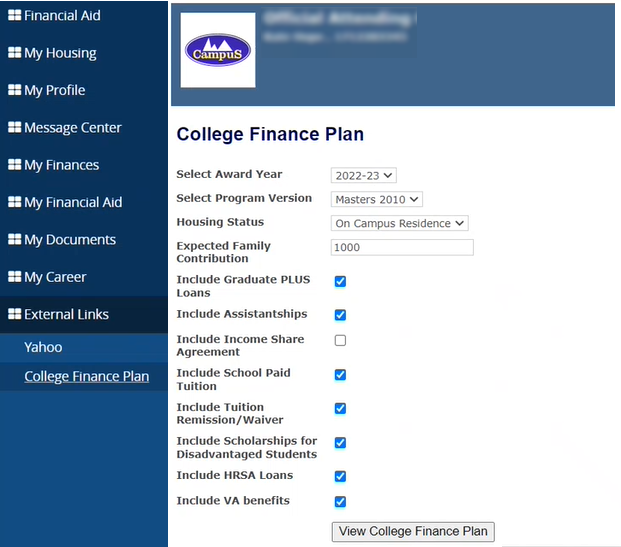Click the grid icon beside Financial Aid
This screenshot has width=621, height=547.
(15, 15)
